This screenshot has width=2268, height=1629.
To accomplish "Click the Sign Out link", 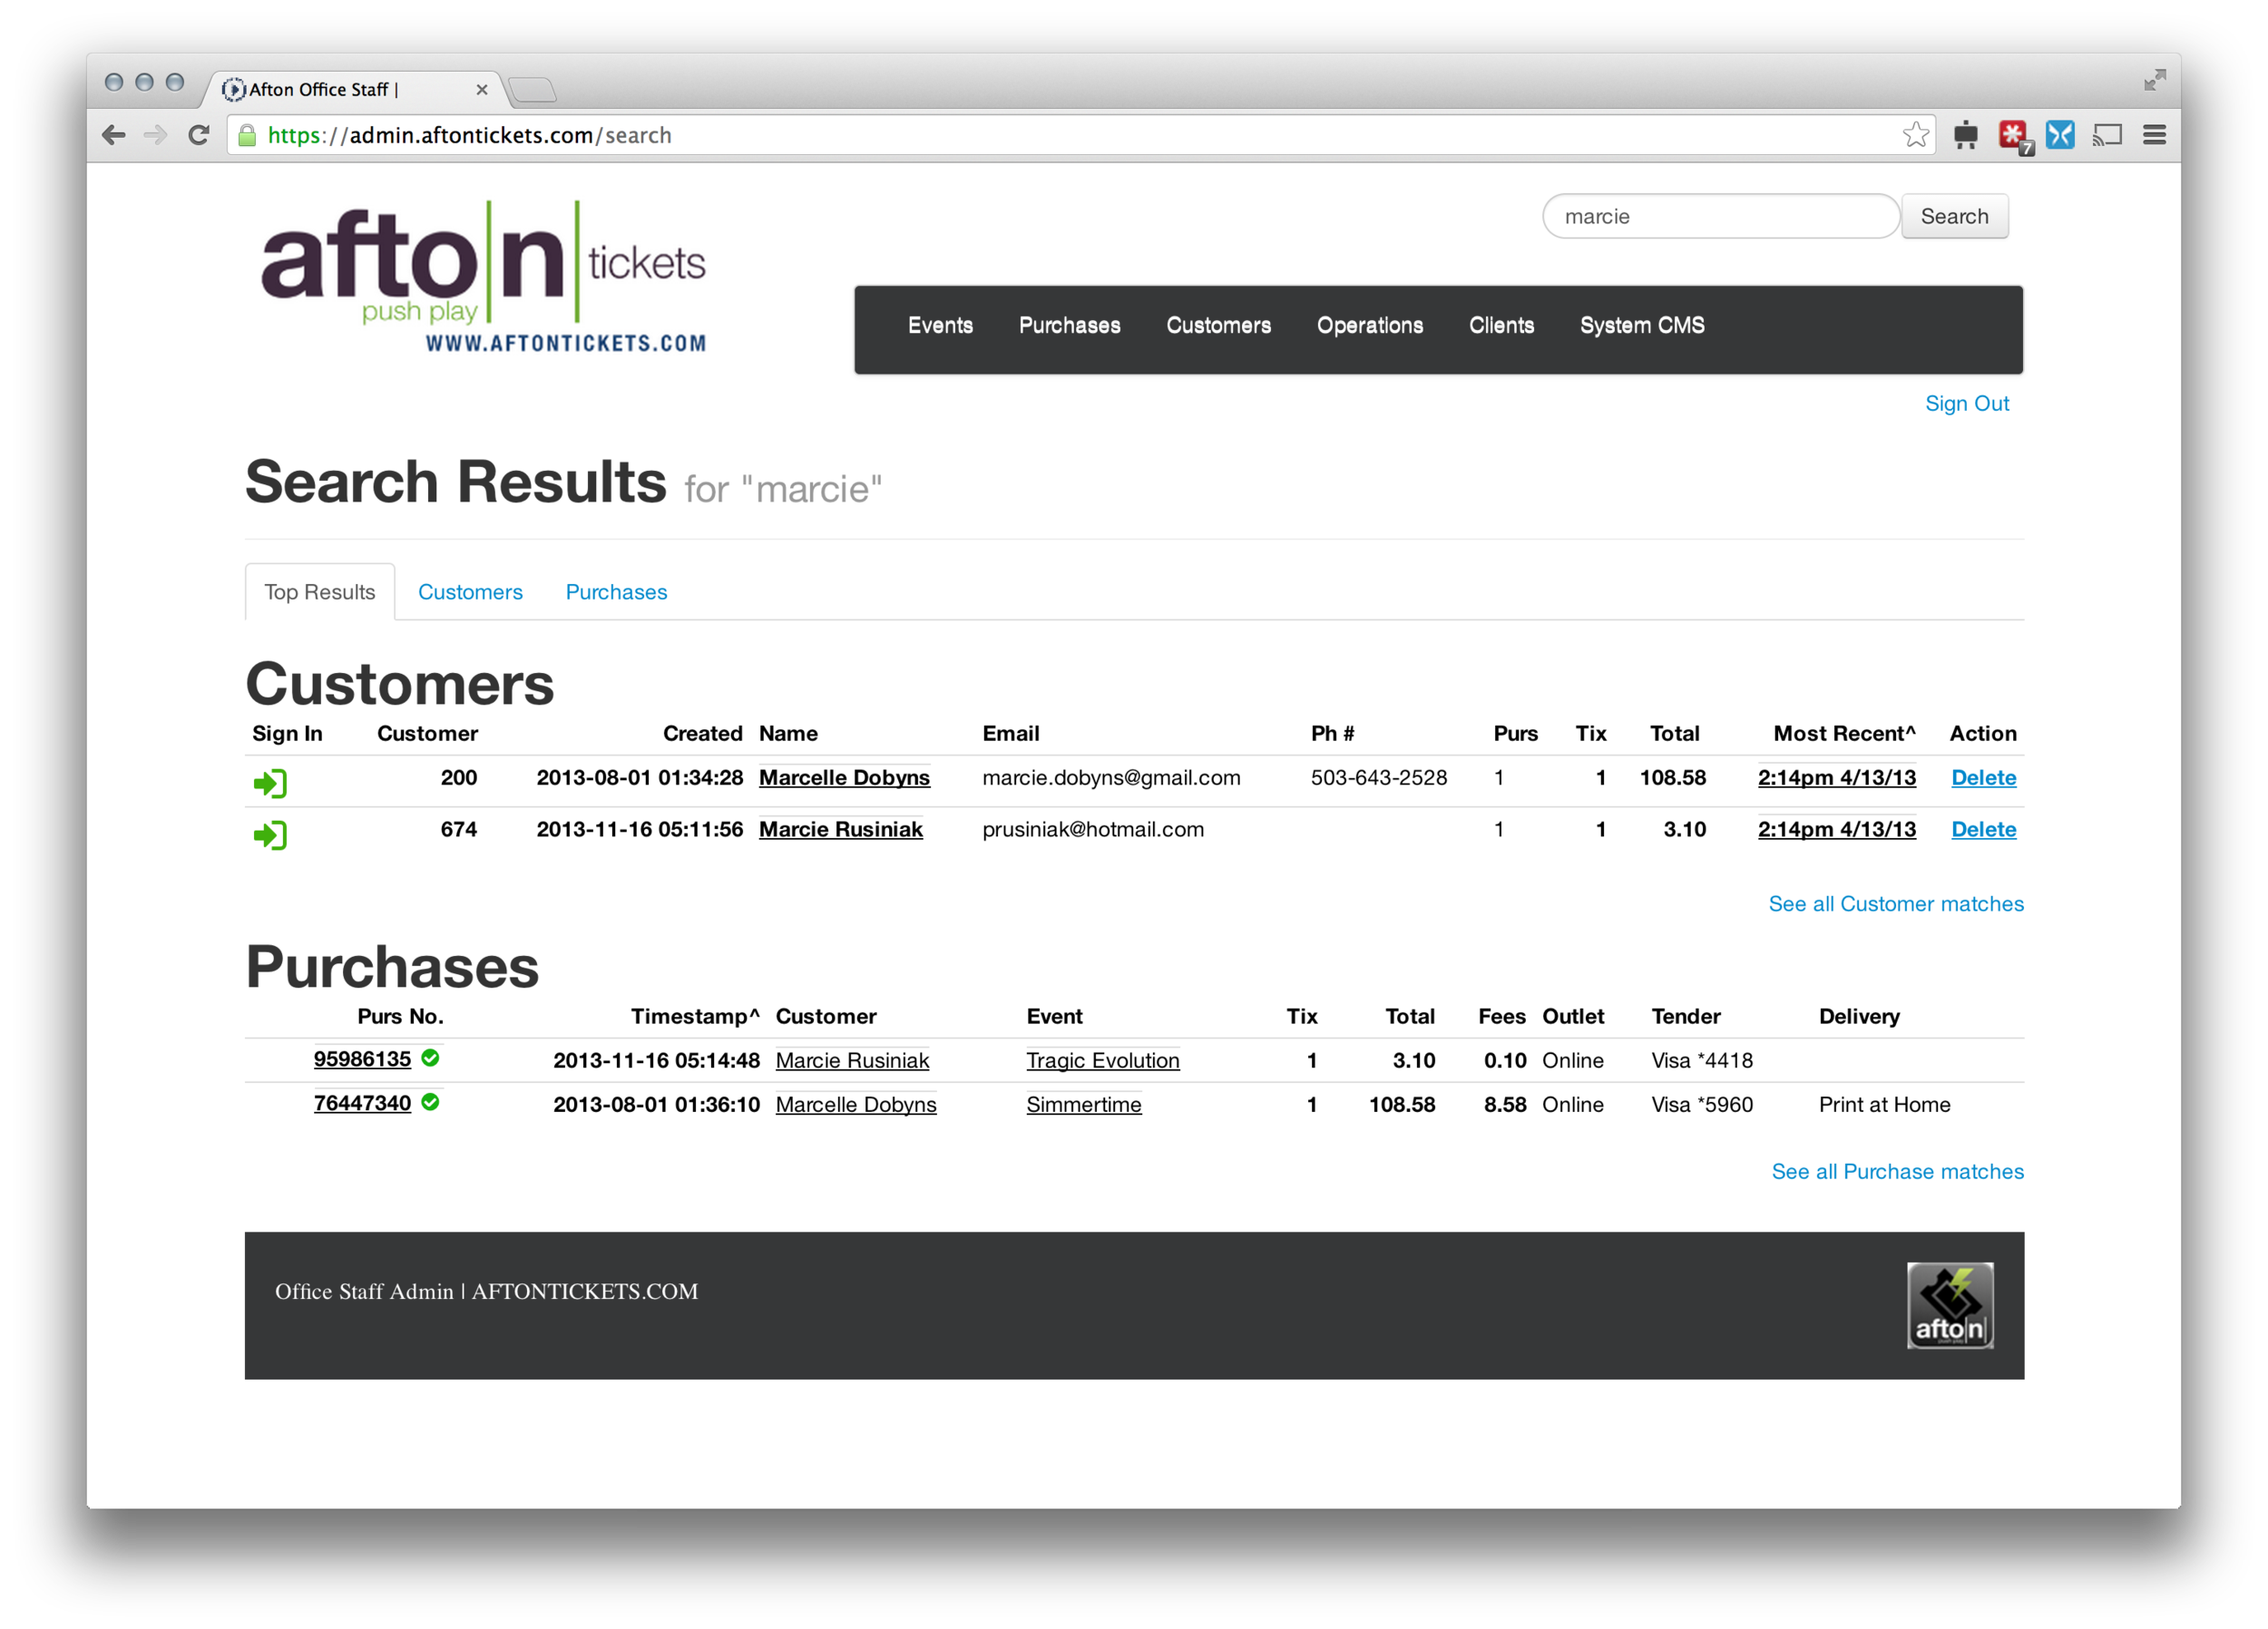I will click(1966, 404).
